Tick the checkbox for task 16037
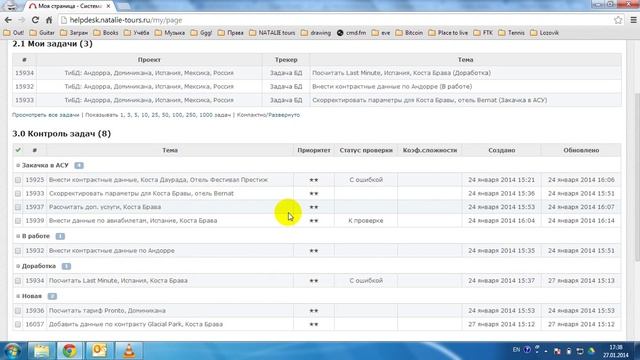The width and height of the screenshot is (640, 360). click(x=18, y=324)
